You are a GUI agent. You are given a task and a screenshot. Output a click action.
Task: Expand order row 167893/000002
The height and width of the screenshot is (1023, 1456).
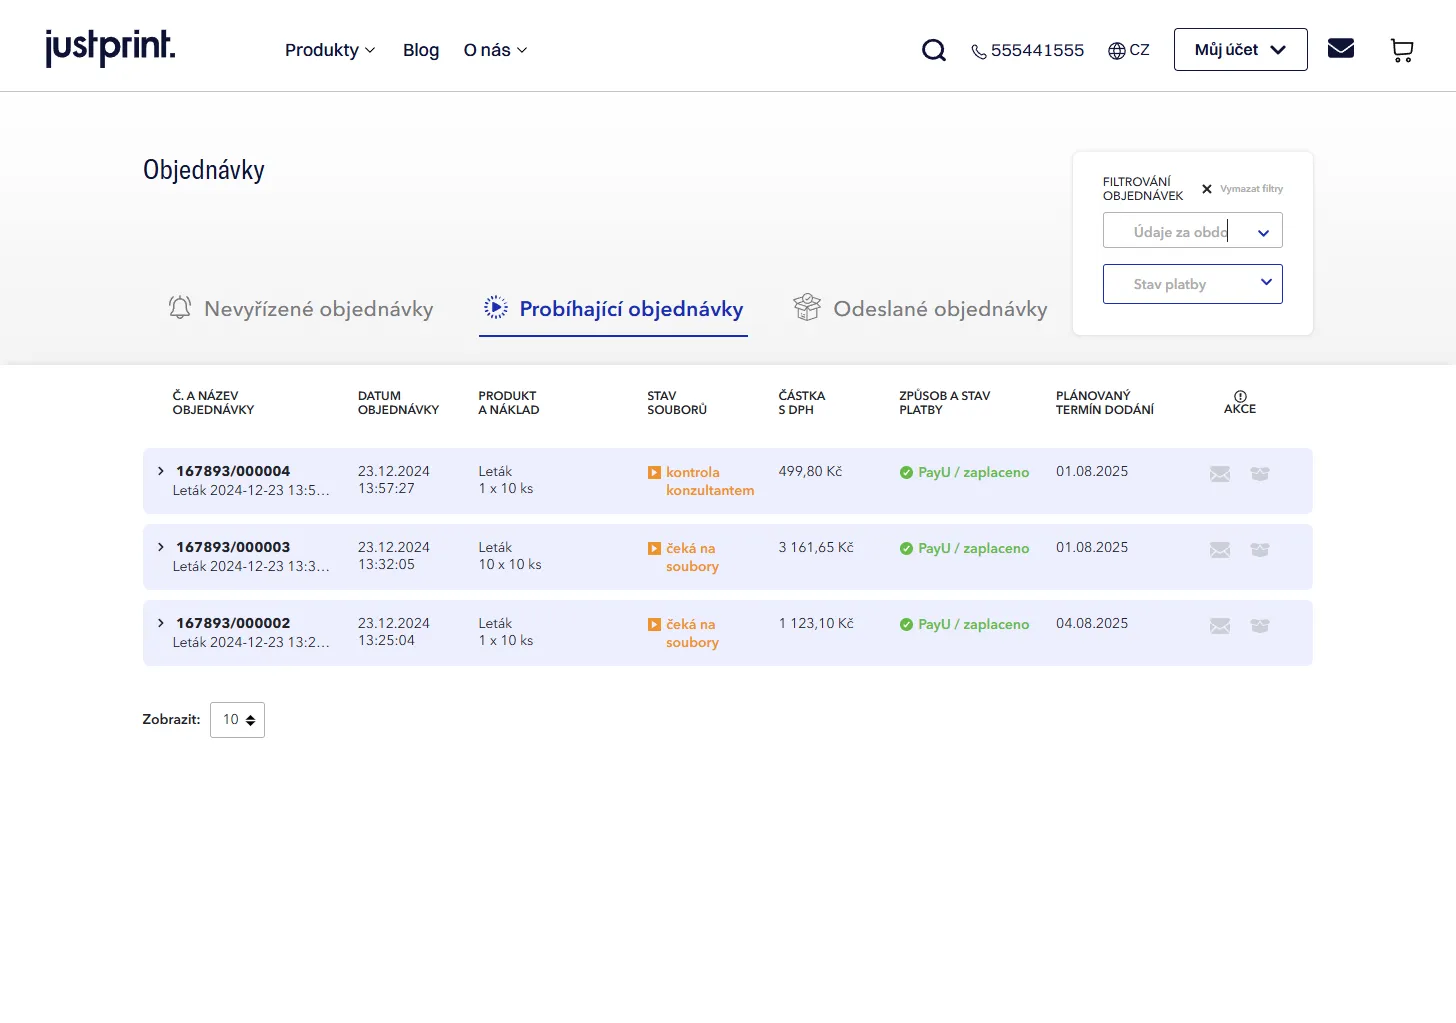(x=161, y=623)
